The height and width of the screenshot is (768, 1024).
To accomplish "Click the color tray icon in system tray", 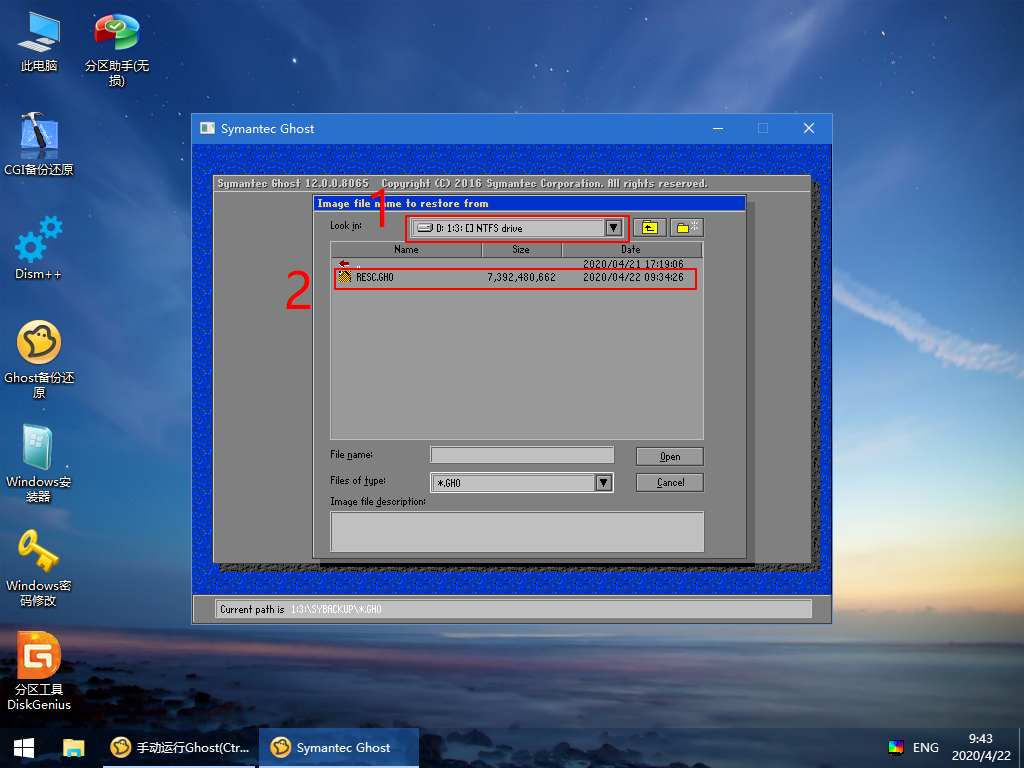I will coord(896,747).
